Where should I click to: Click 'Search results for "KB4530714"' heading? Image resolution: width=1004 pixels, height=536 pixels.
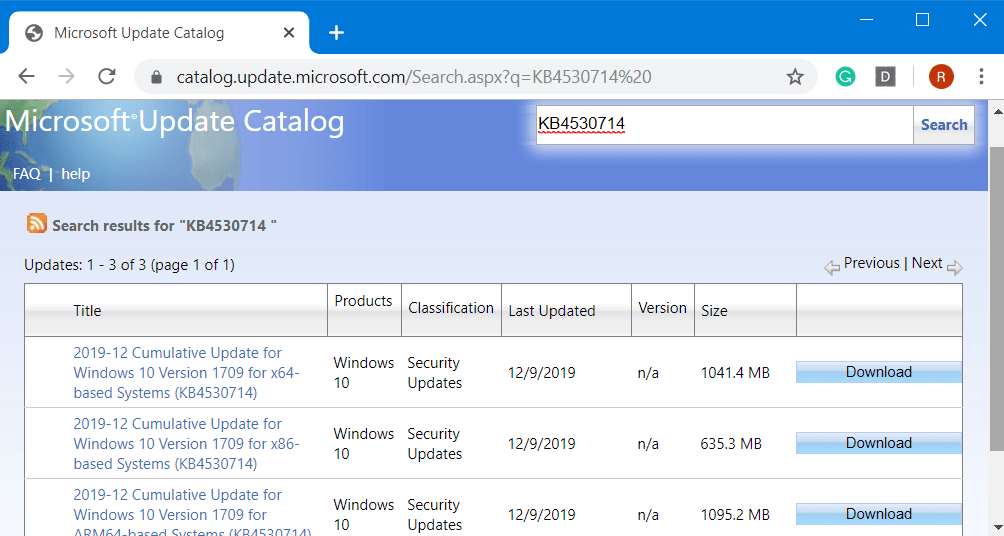[165, 226]
